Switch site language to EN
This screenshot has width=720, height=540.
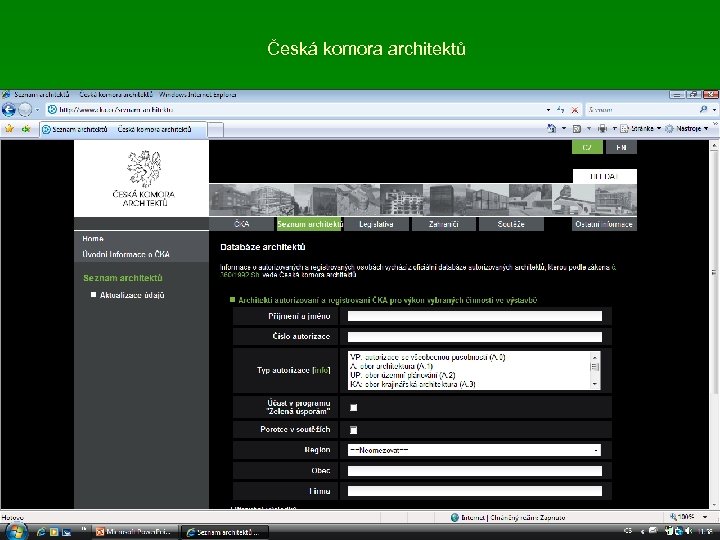[x=621, y=147]
